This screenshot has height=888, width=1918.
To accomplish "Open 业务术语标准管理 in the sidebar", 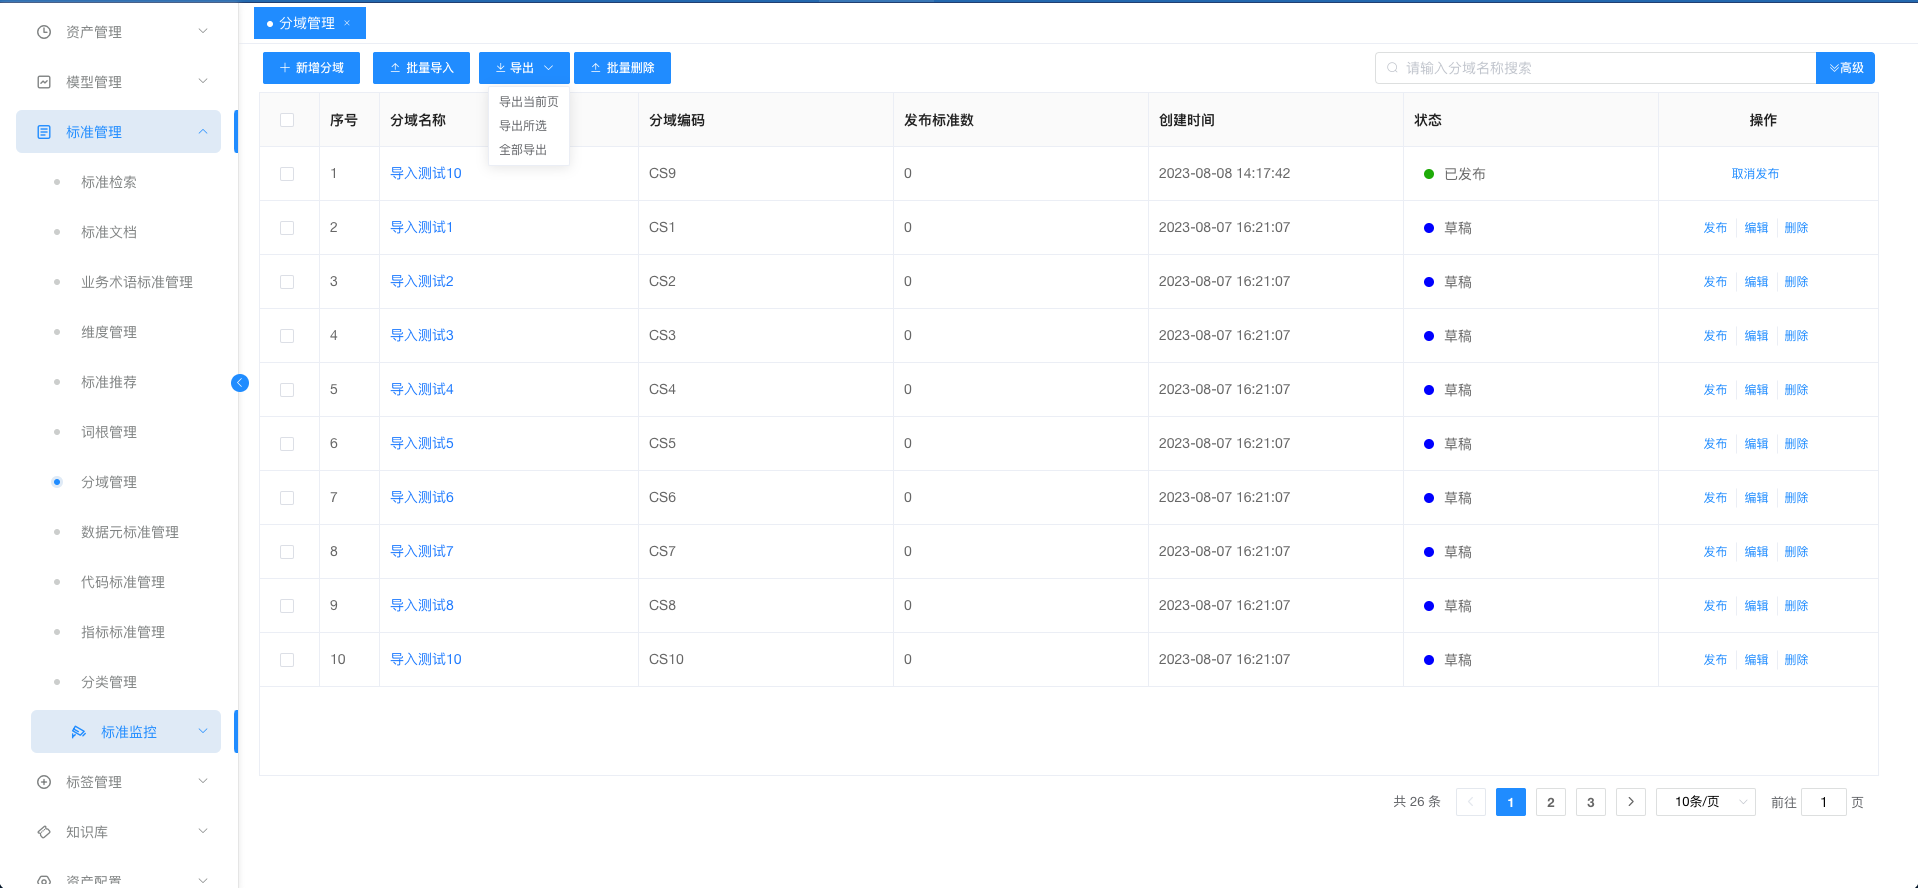I will pos(137,282).
